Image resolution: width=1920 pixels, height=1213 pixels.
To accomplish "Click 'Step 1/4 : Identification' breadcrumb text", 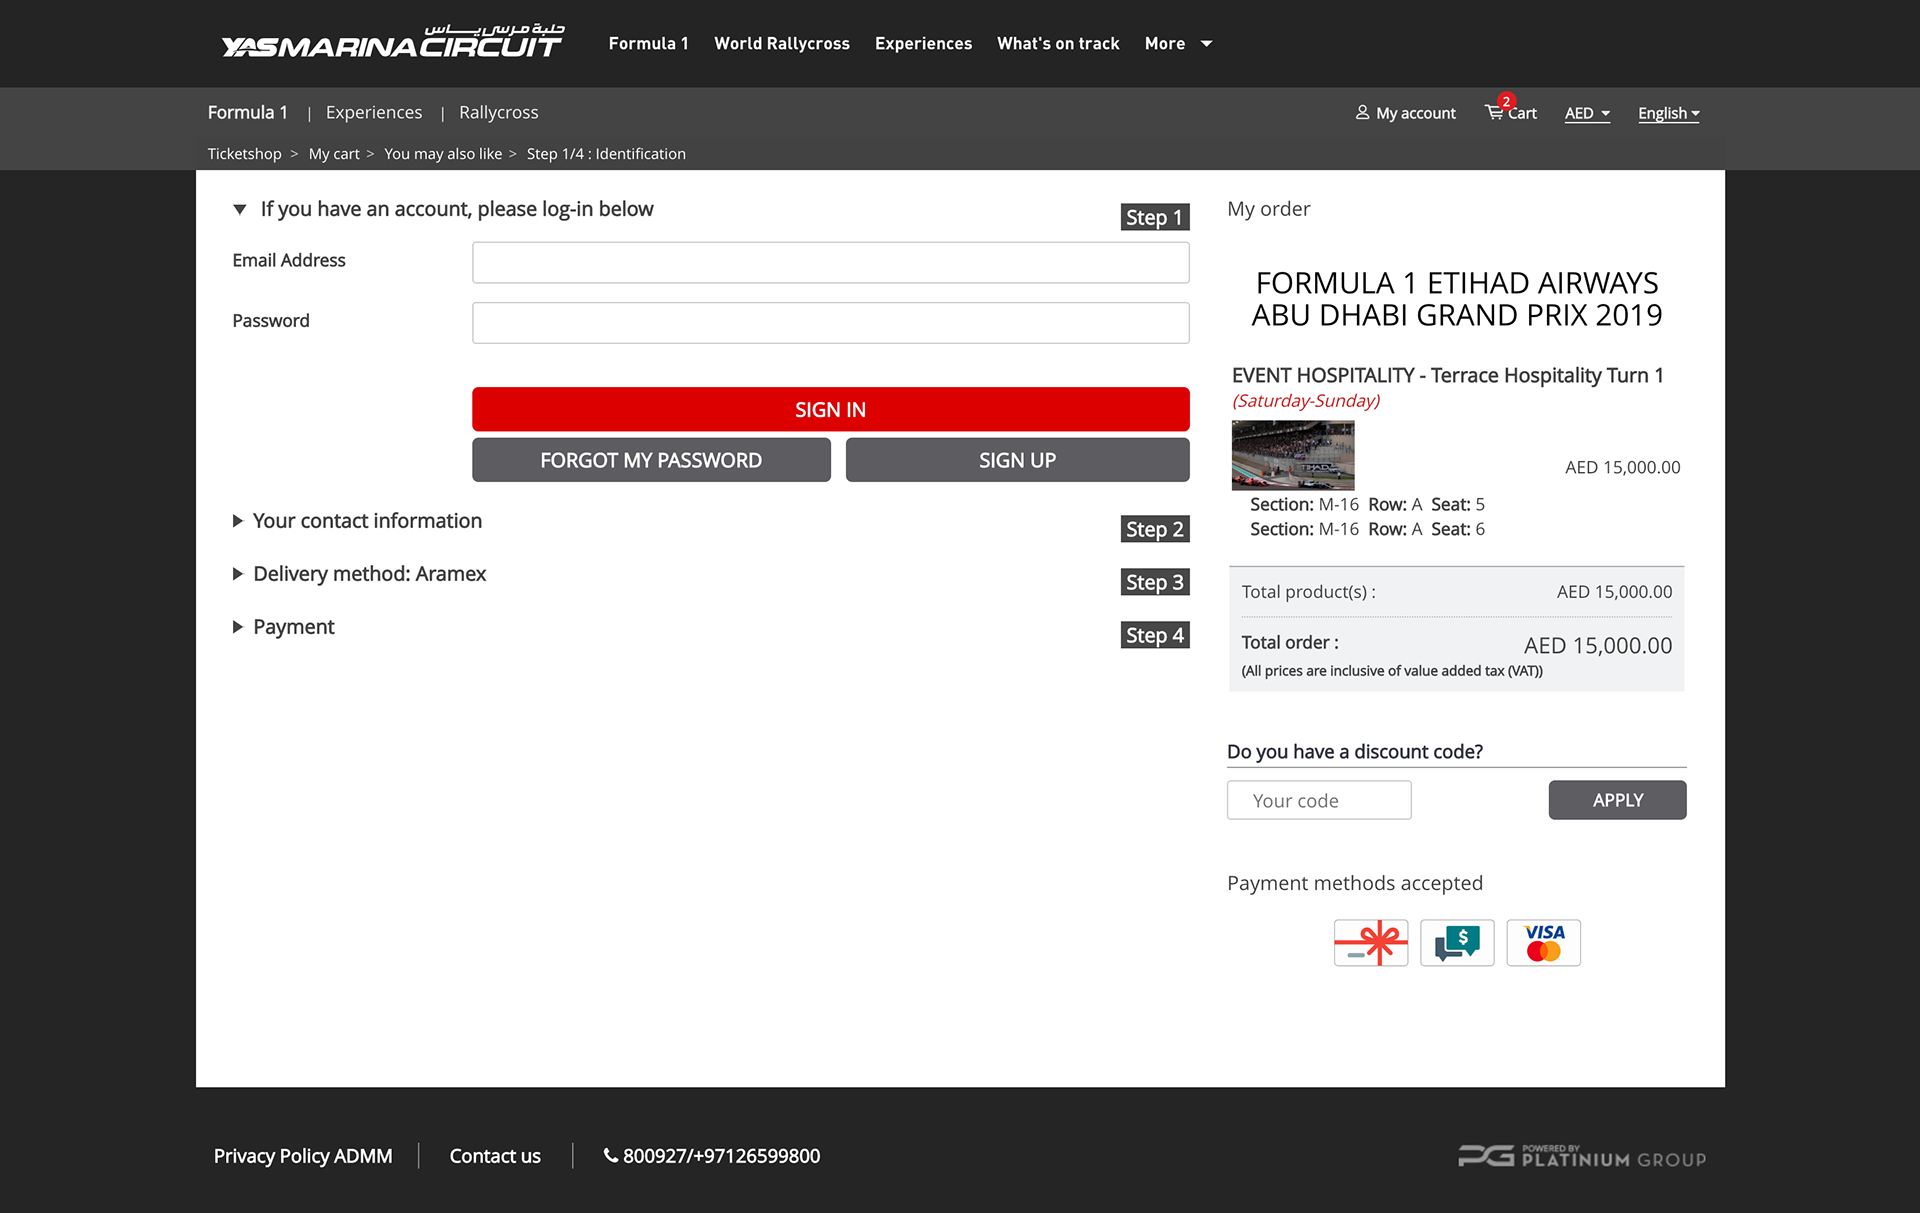I will point(606,154).
